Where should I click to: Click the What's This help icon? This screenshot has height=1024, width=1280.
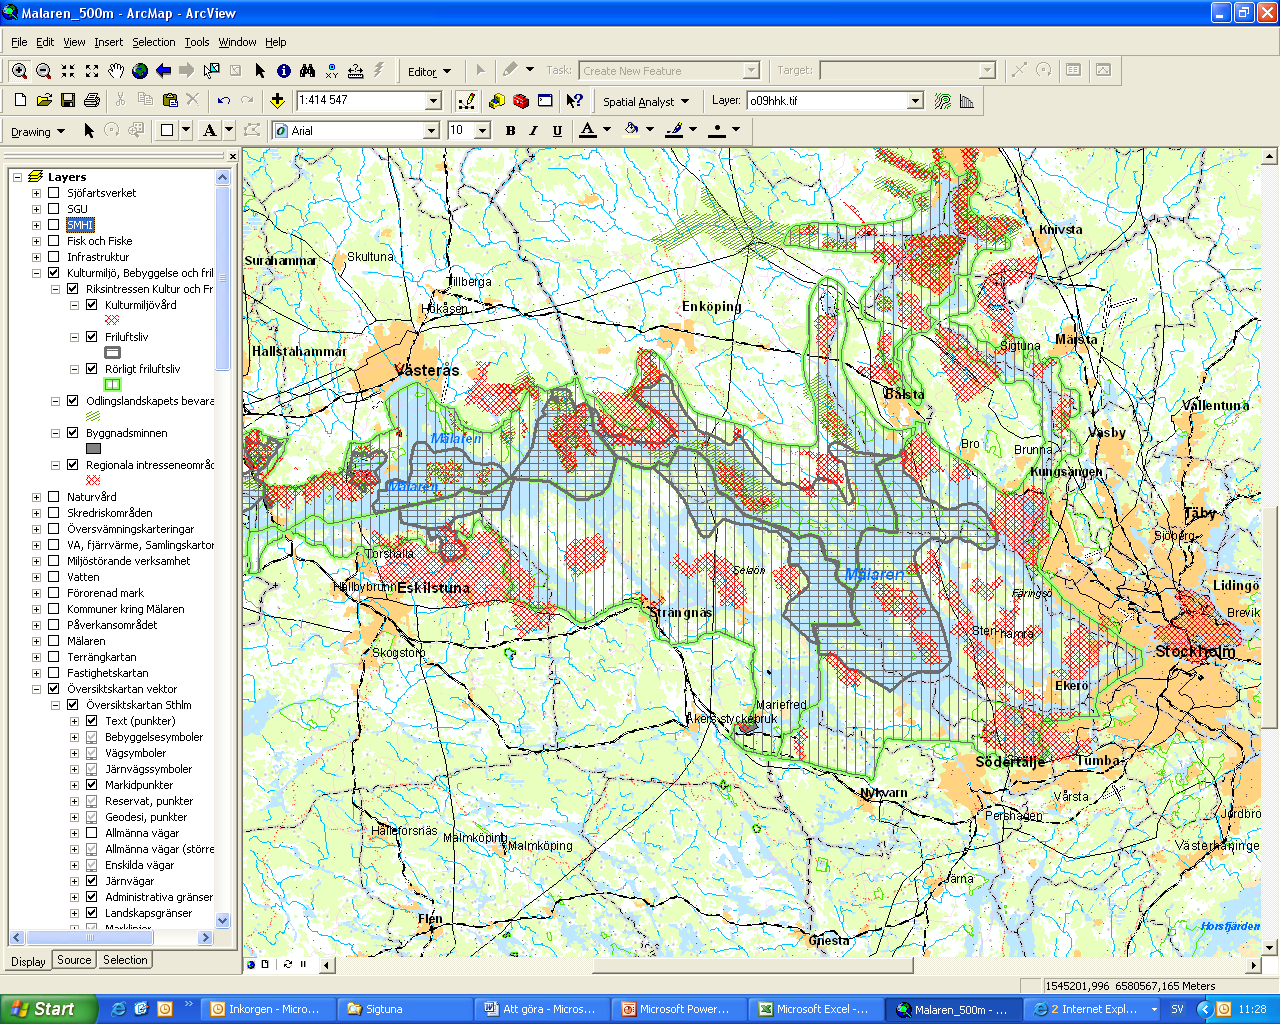(574, 101)
